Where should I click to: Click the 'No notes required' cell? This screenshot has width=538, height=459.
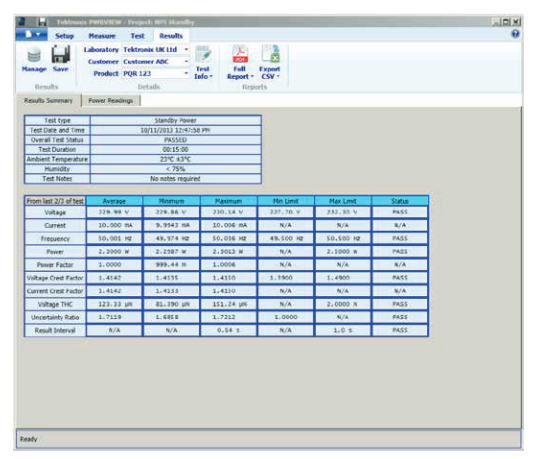176,178
